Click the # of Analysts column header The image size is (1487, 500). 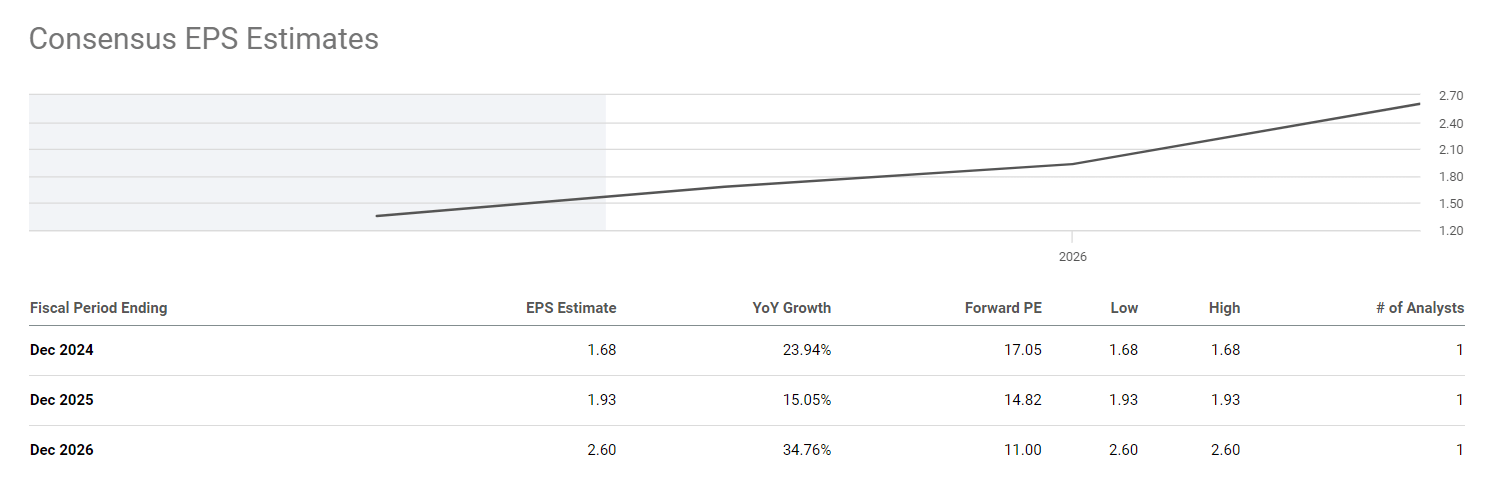tap(1420, 308)
